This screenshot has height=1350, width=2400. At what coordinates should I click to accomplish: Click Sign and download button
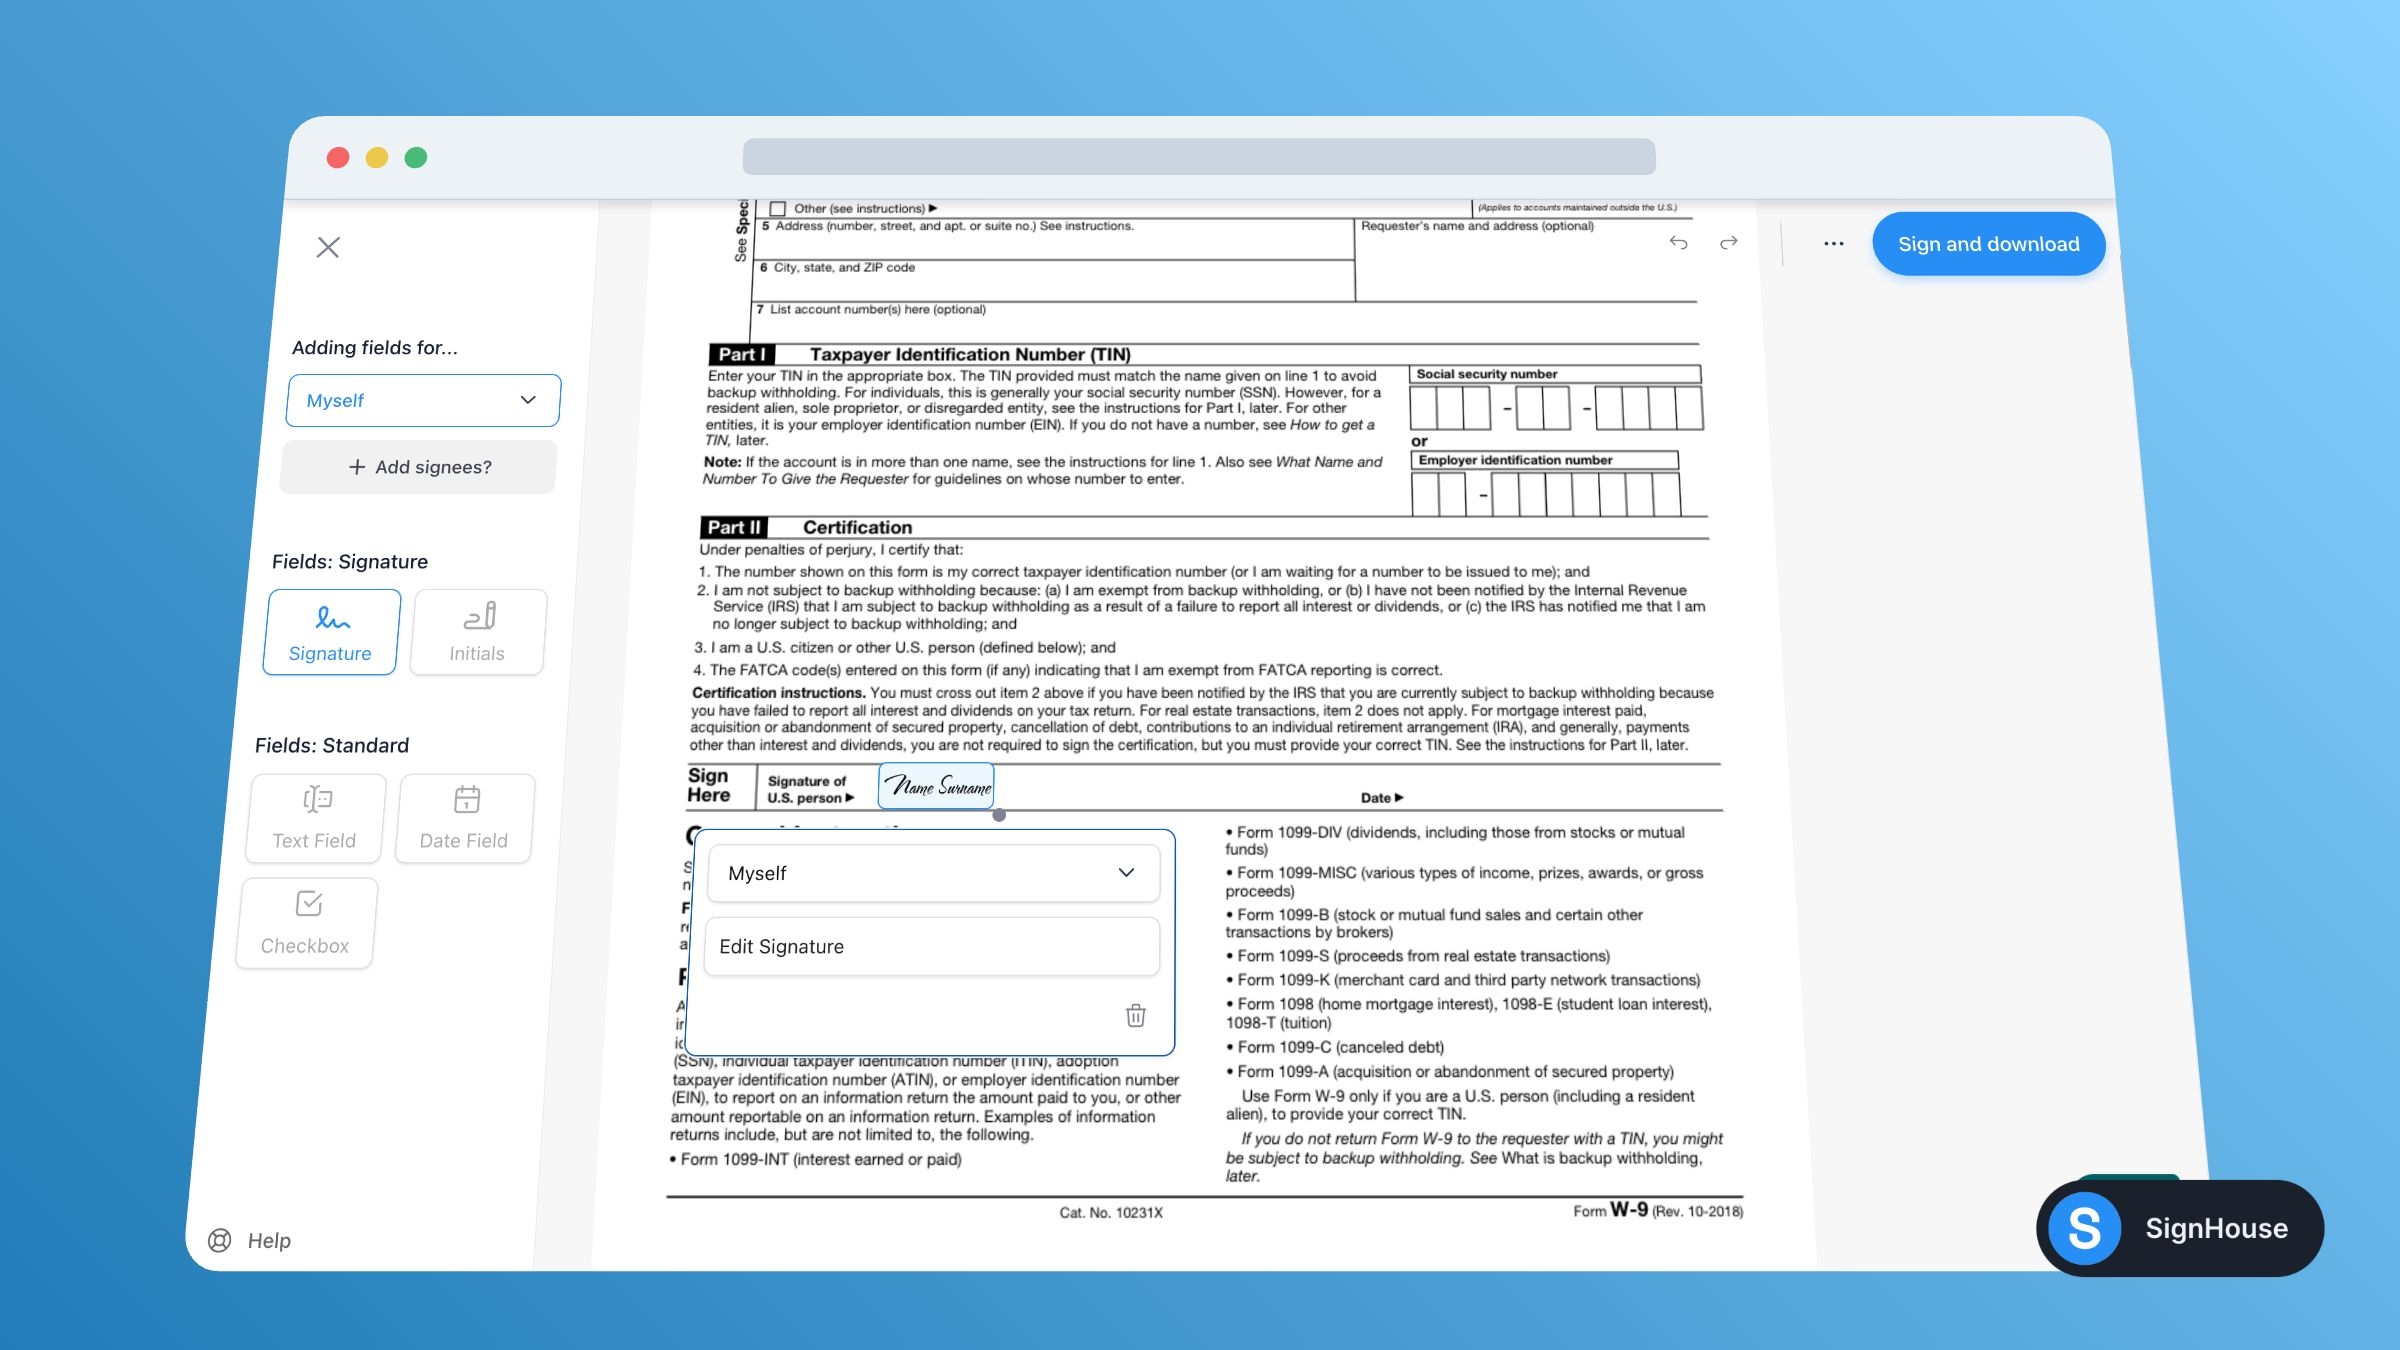coord(1988,242)
